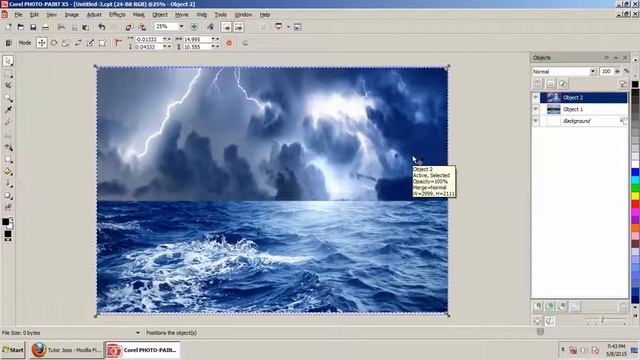Select the Eraser tool in the toolbox
The height and width of the screenshot is (360, 640).
(x=8, y=122)
